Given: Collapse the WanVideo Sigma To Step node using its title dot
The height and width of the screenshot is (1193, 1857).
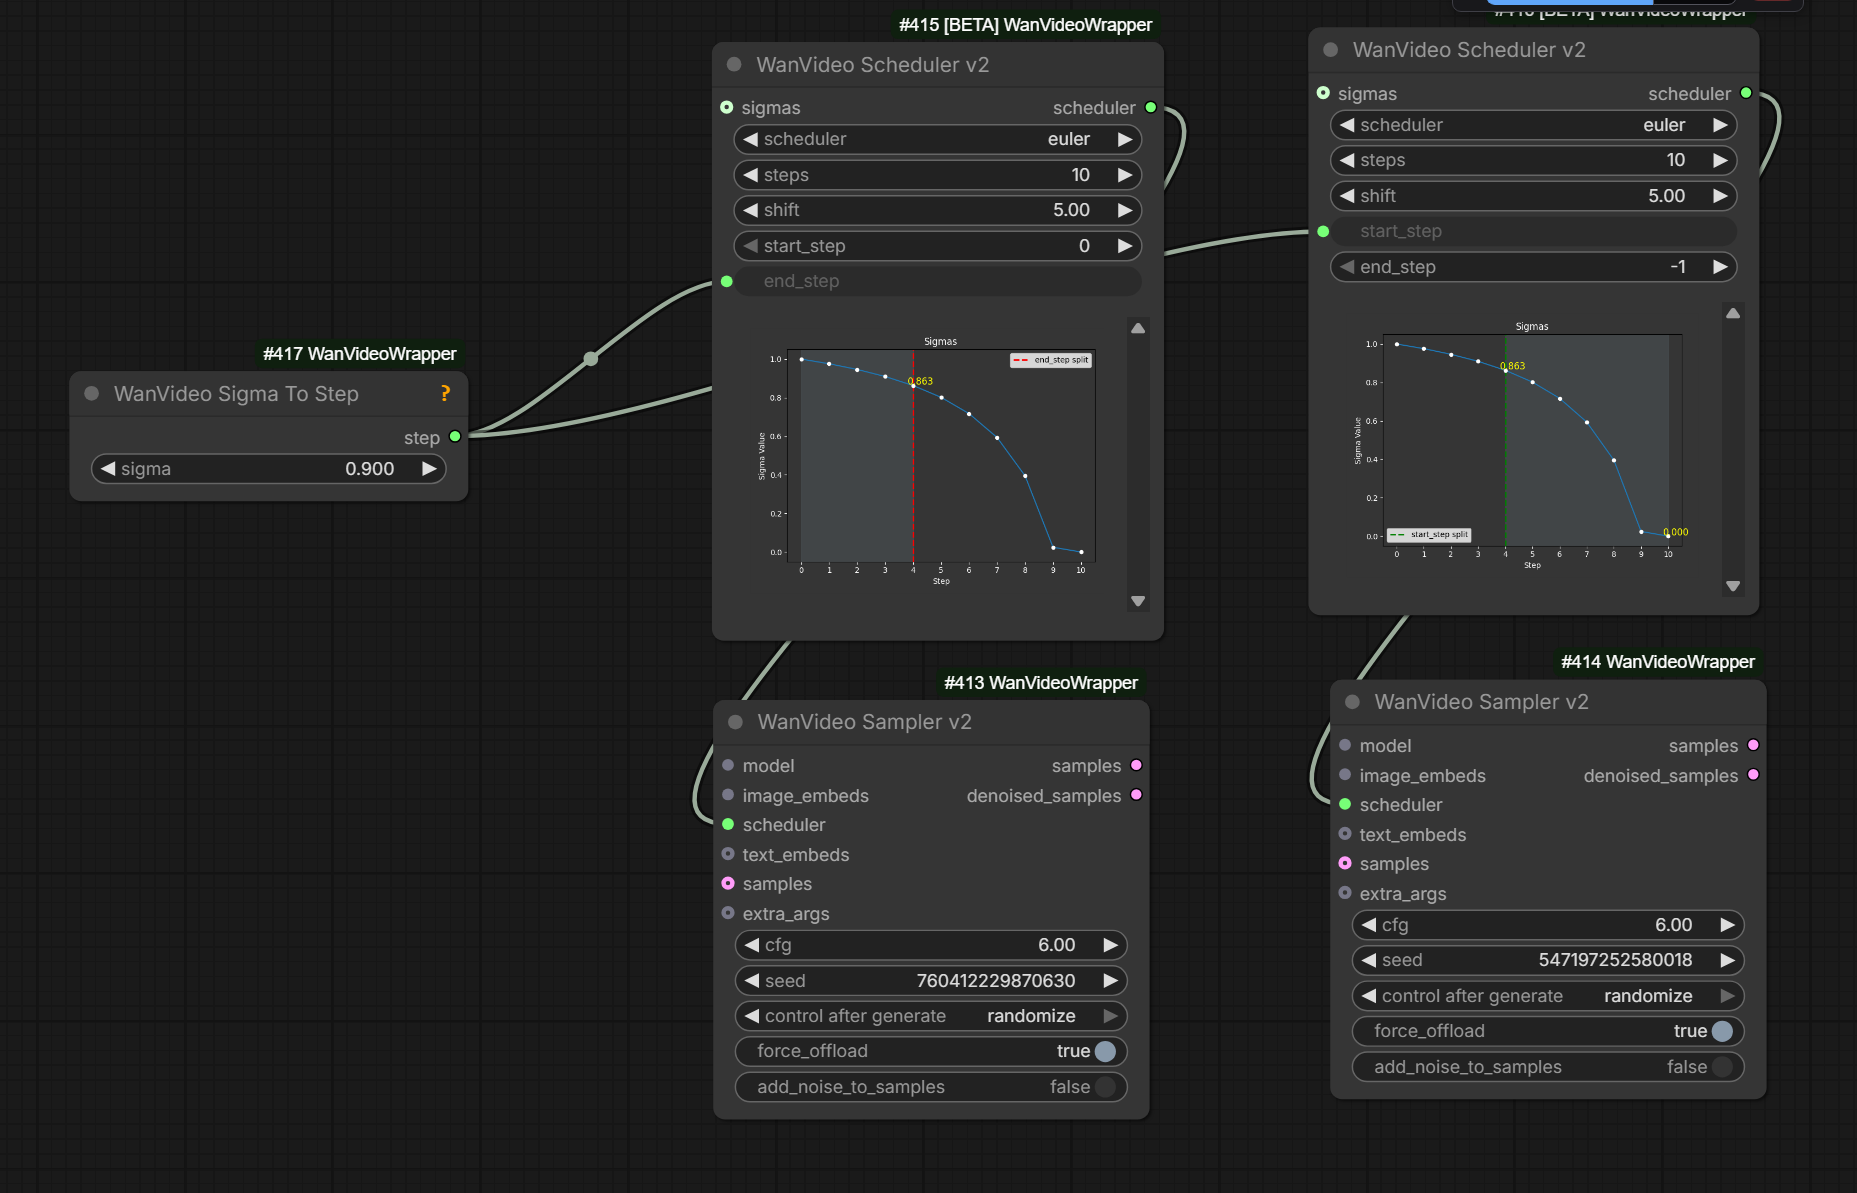Looking at the screenshot, I should pos(92,394).
